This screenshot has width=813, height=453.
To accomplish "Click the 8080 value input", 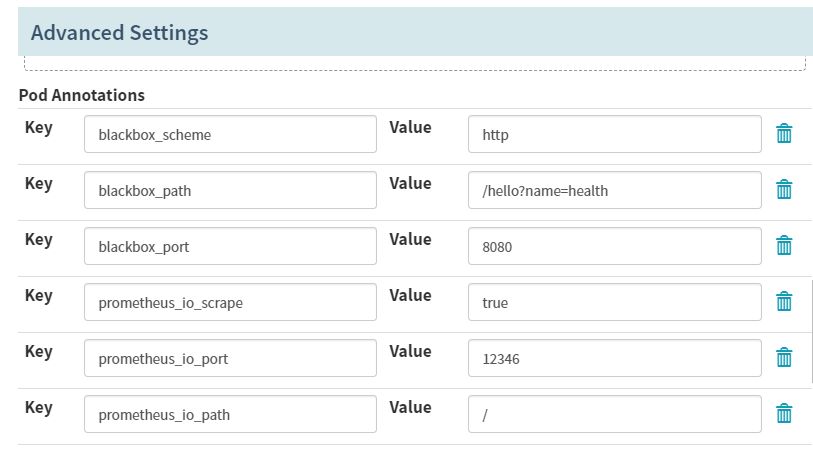I will (x=614, y=246).
